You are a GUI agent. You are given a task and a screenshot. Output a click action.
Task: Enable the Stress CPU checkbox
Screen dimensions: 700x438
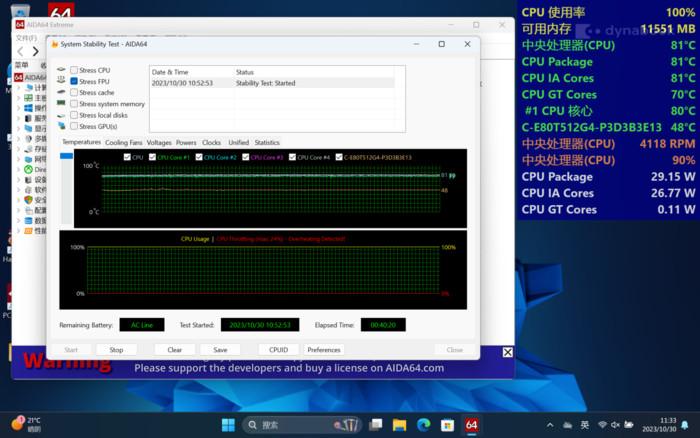[x=74, y=70]
